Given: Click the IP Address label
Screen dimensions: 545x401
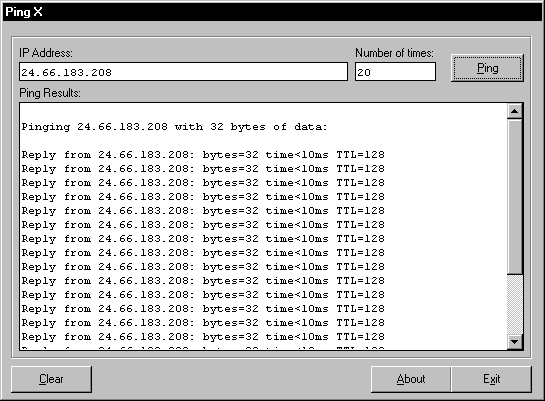Looking at the screenshot, I should tap(46, 53).
